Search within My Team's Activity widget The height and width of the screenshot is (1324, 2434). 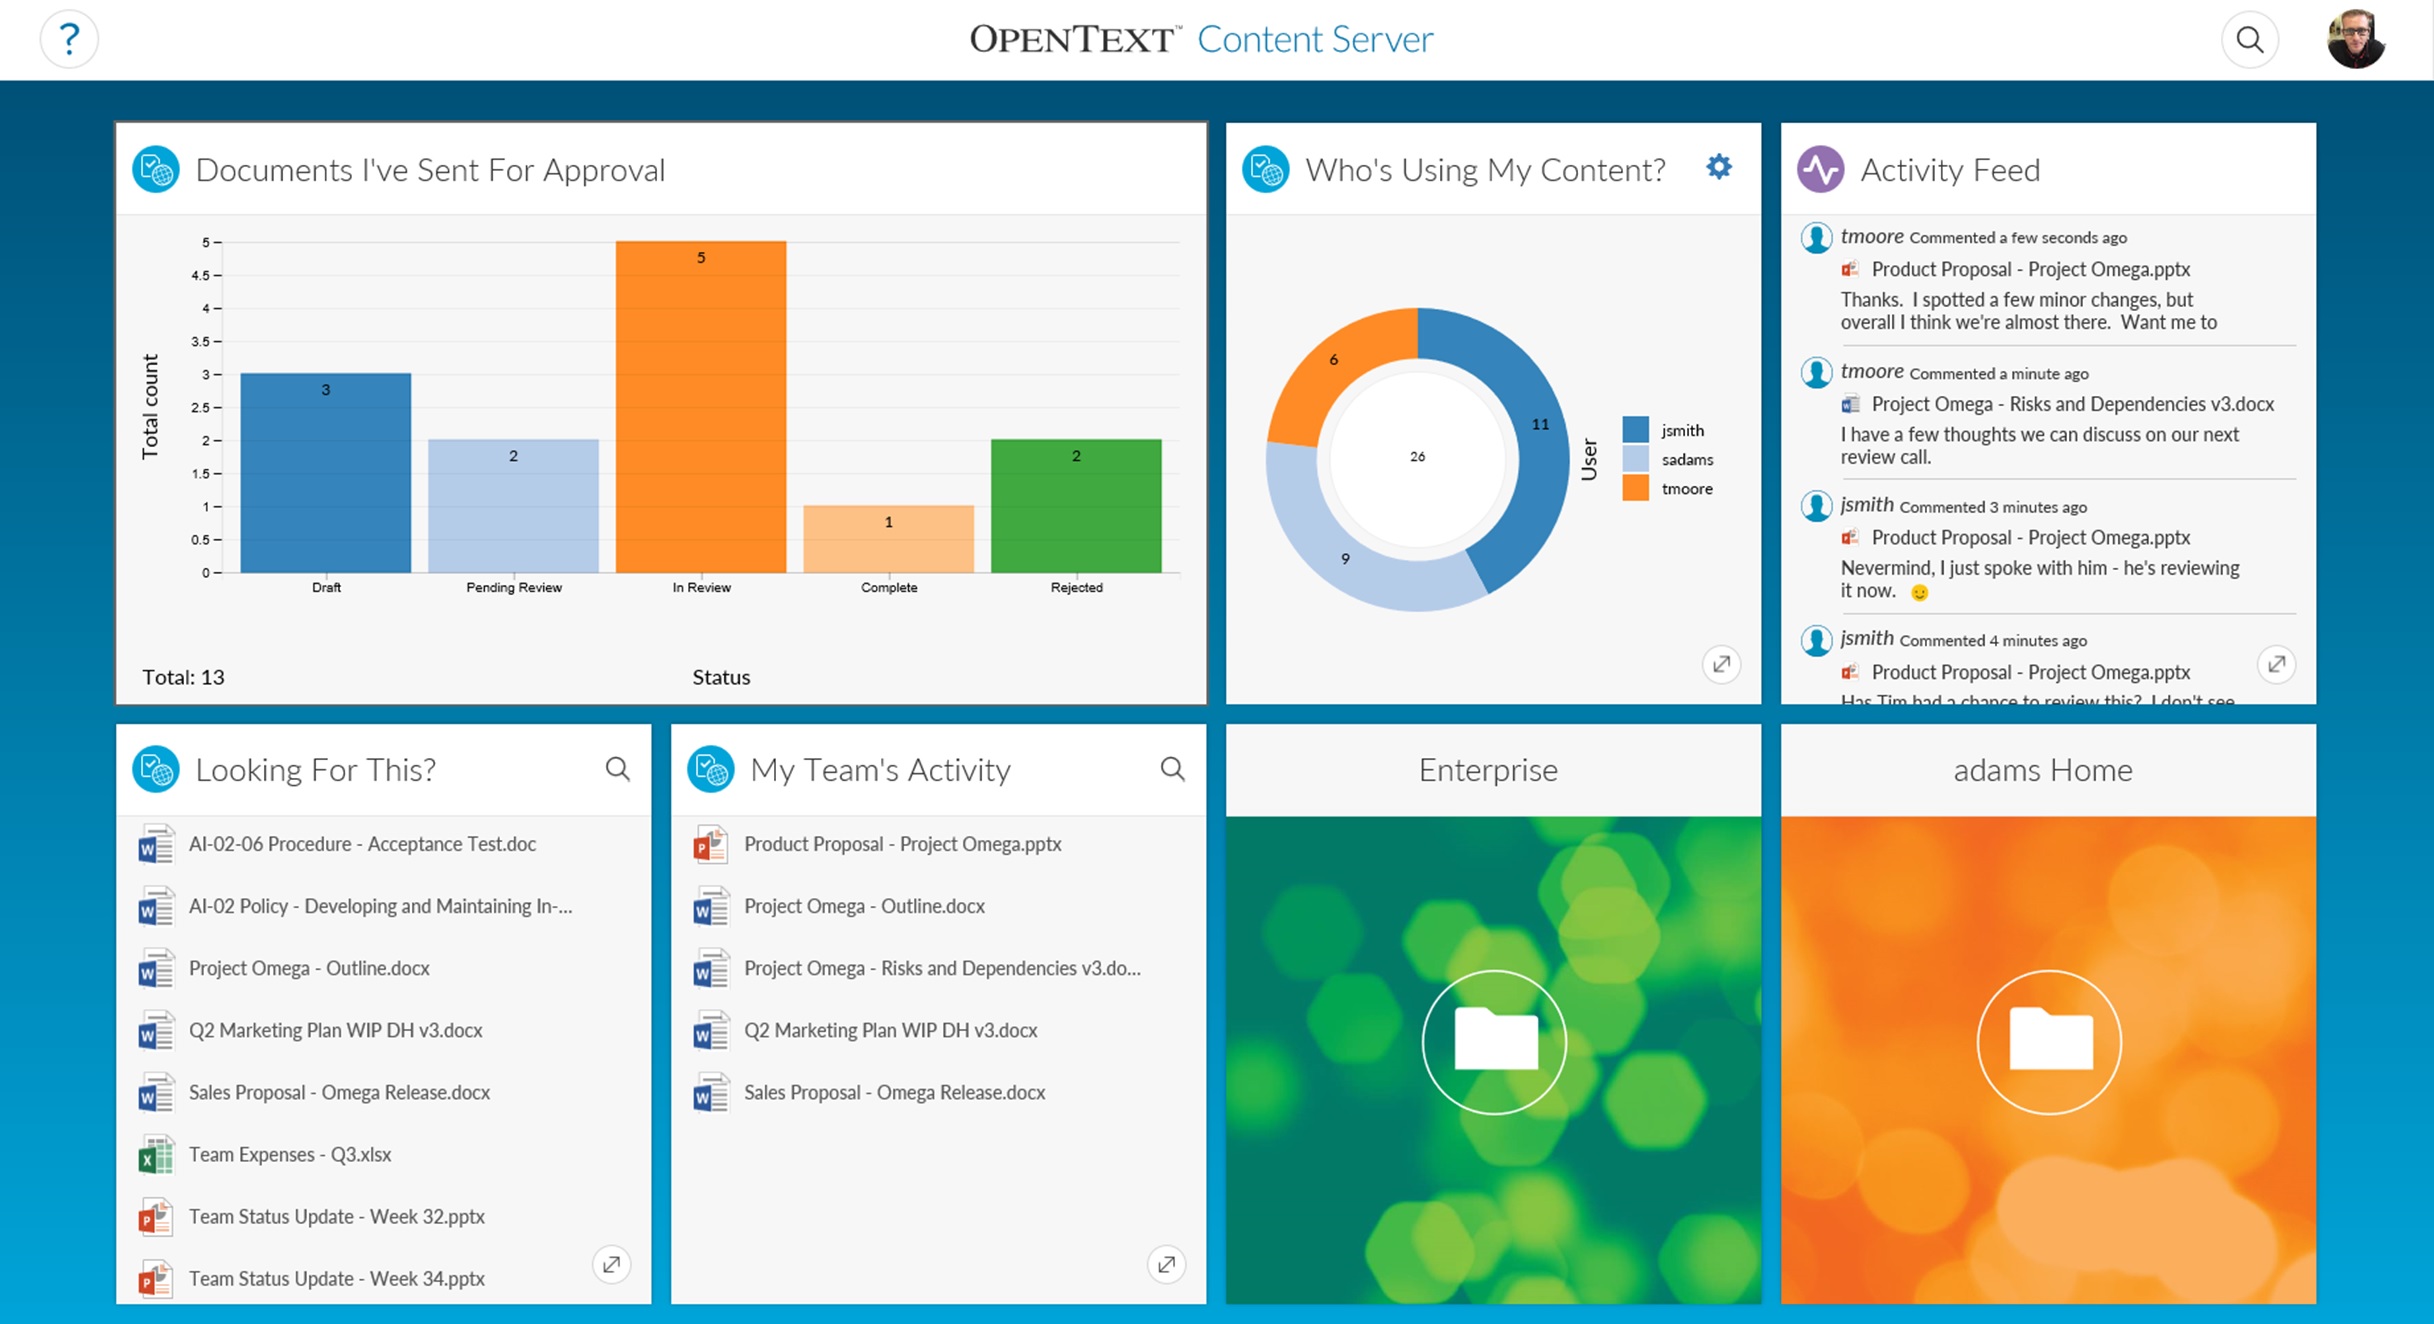pyautogui.click(x=1172, y=769)
